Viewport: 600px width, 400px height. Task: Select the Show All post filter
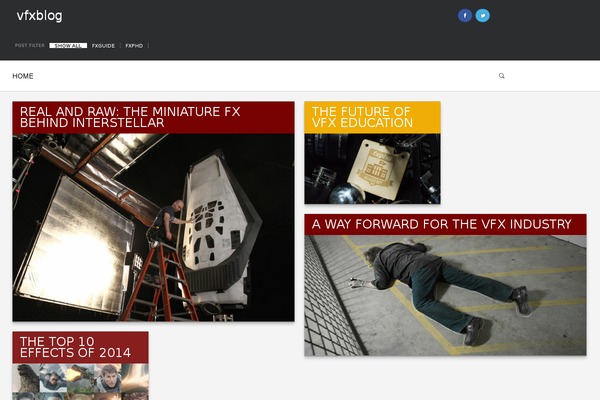pos(68,46)
